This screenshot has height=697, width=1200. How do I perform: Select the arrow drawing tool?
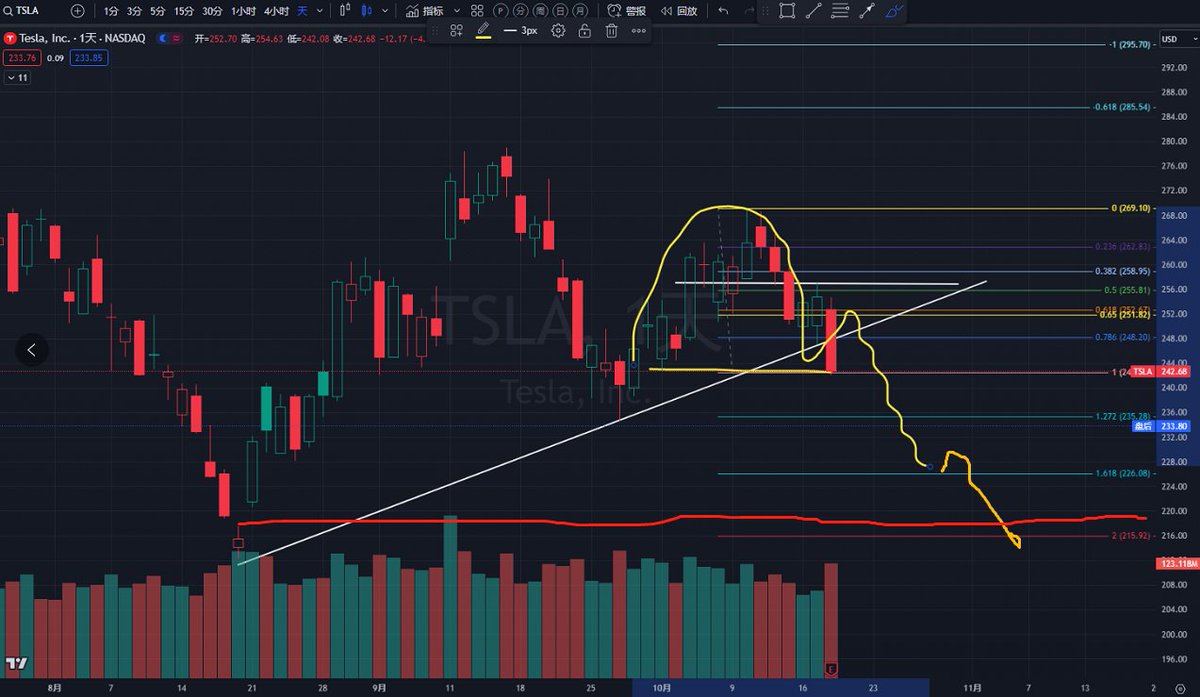point(867,11)
